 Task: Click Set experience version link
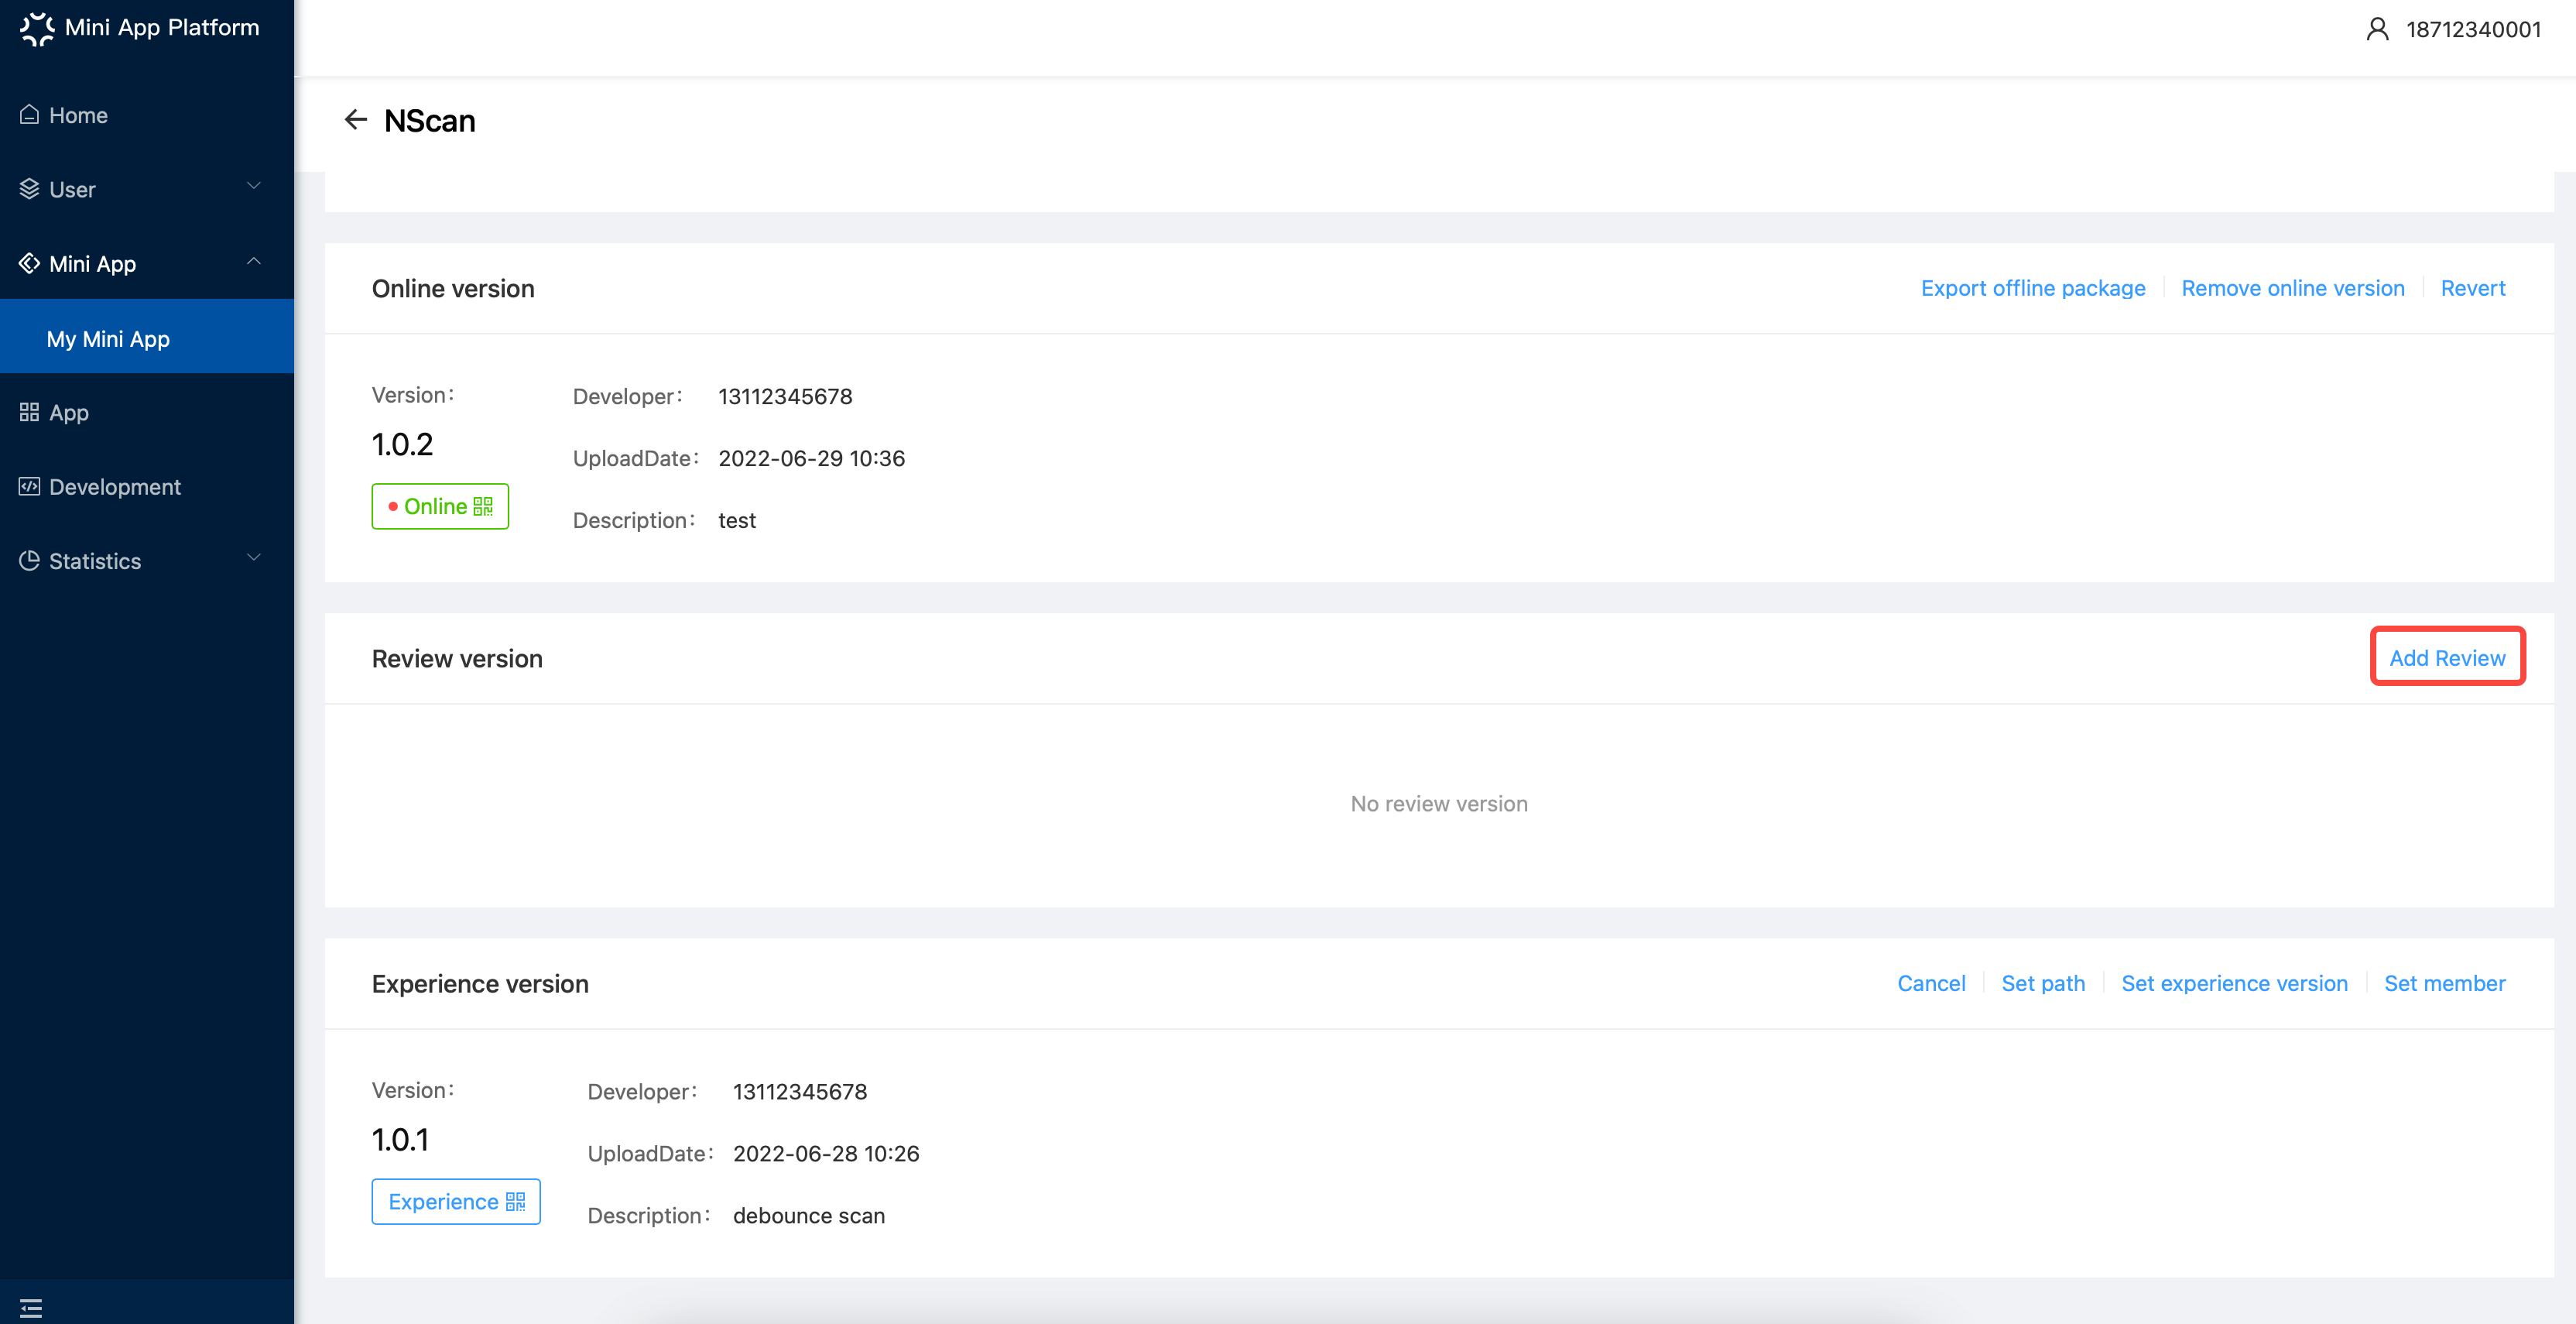2234,983
